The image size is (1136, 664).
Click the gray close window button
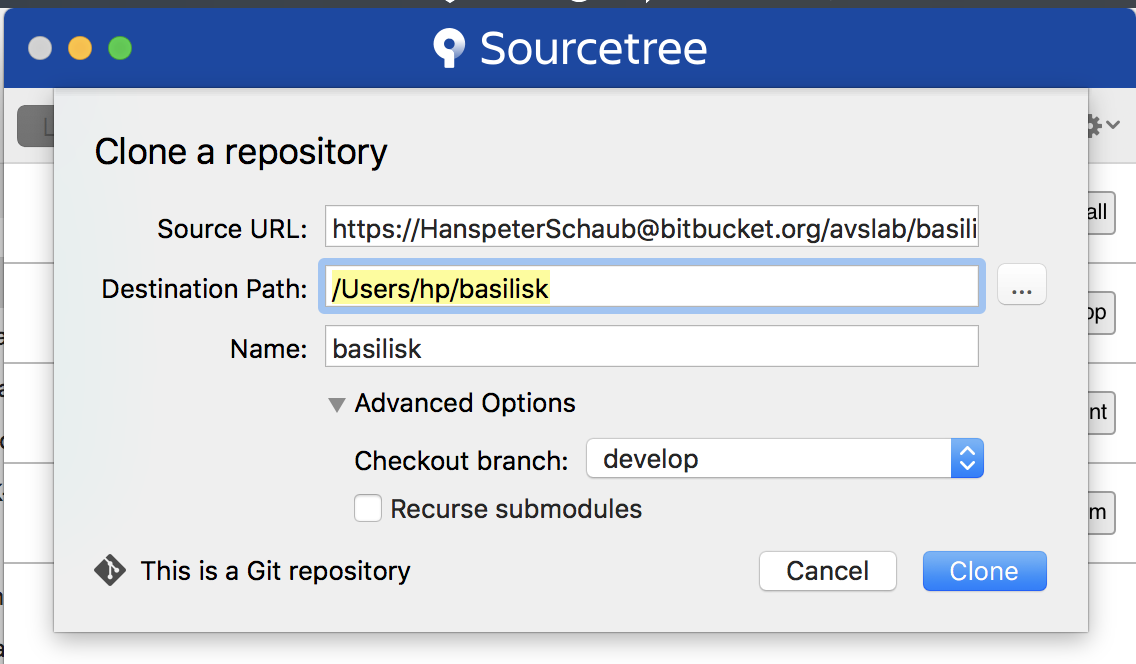point(40,48)
